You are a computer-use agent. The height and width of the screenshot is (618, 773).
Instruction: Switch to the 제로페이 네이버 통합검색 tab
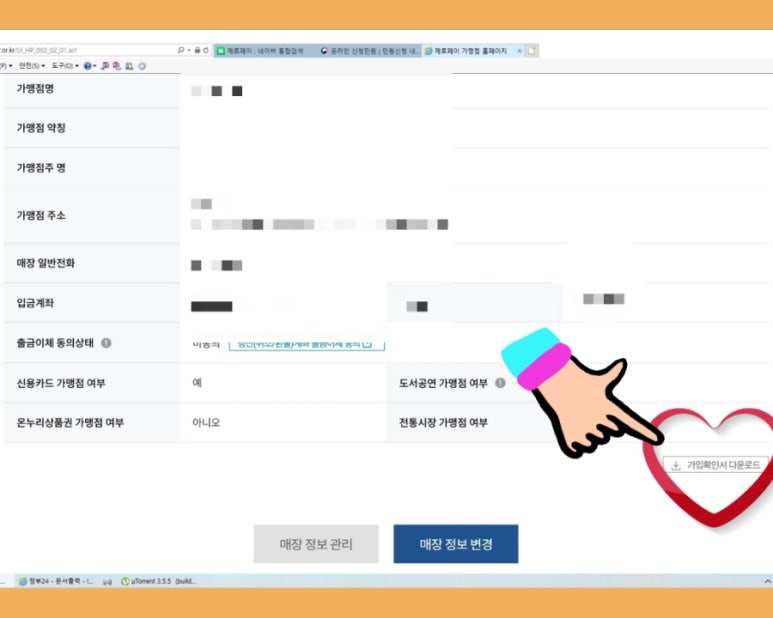point(265,51)
